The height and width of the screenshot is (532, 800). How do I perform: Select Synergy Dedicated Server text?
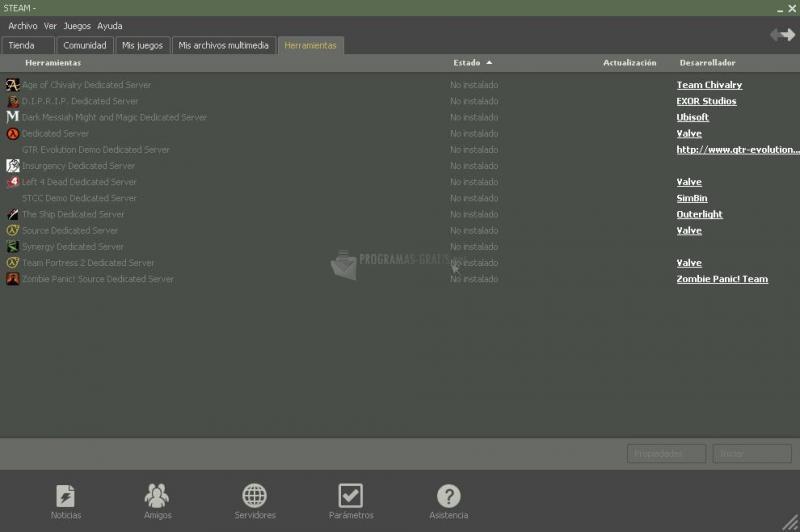(72, 246)
